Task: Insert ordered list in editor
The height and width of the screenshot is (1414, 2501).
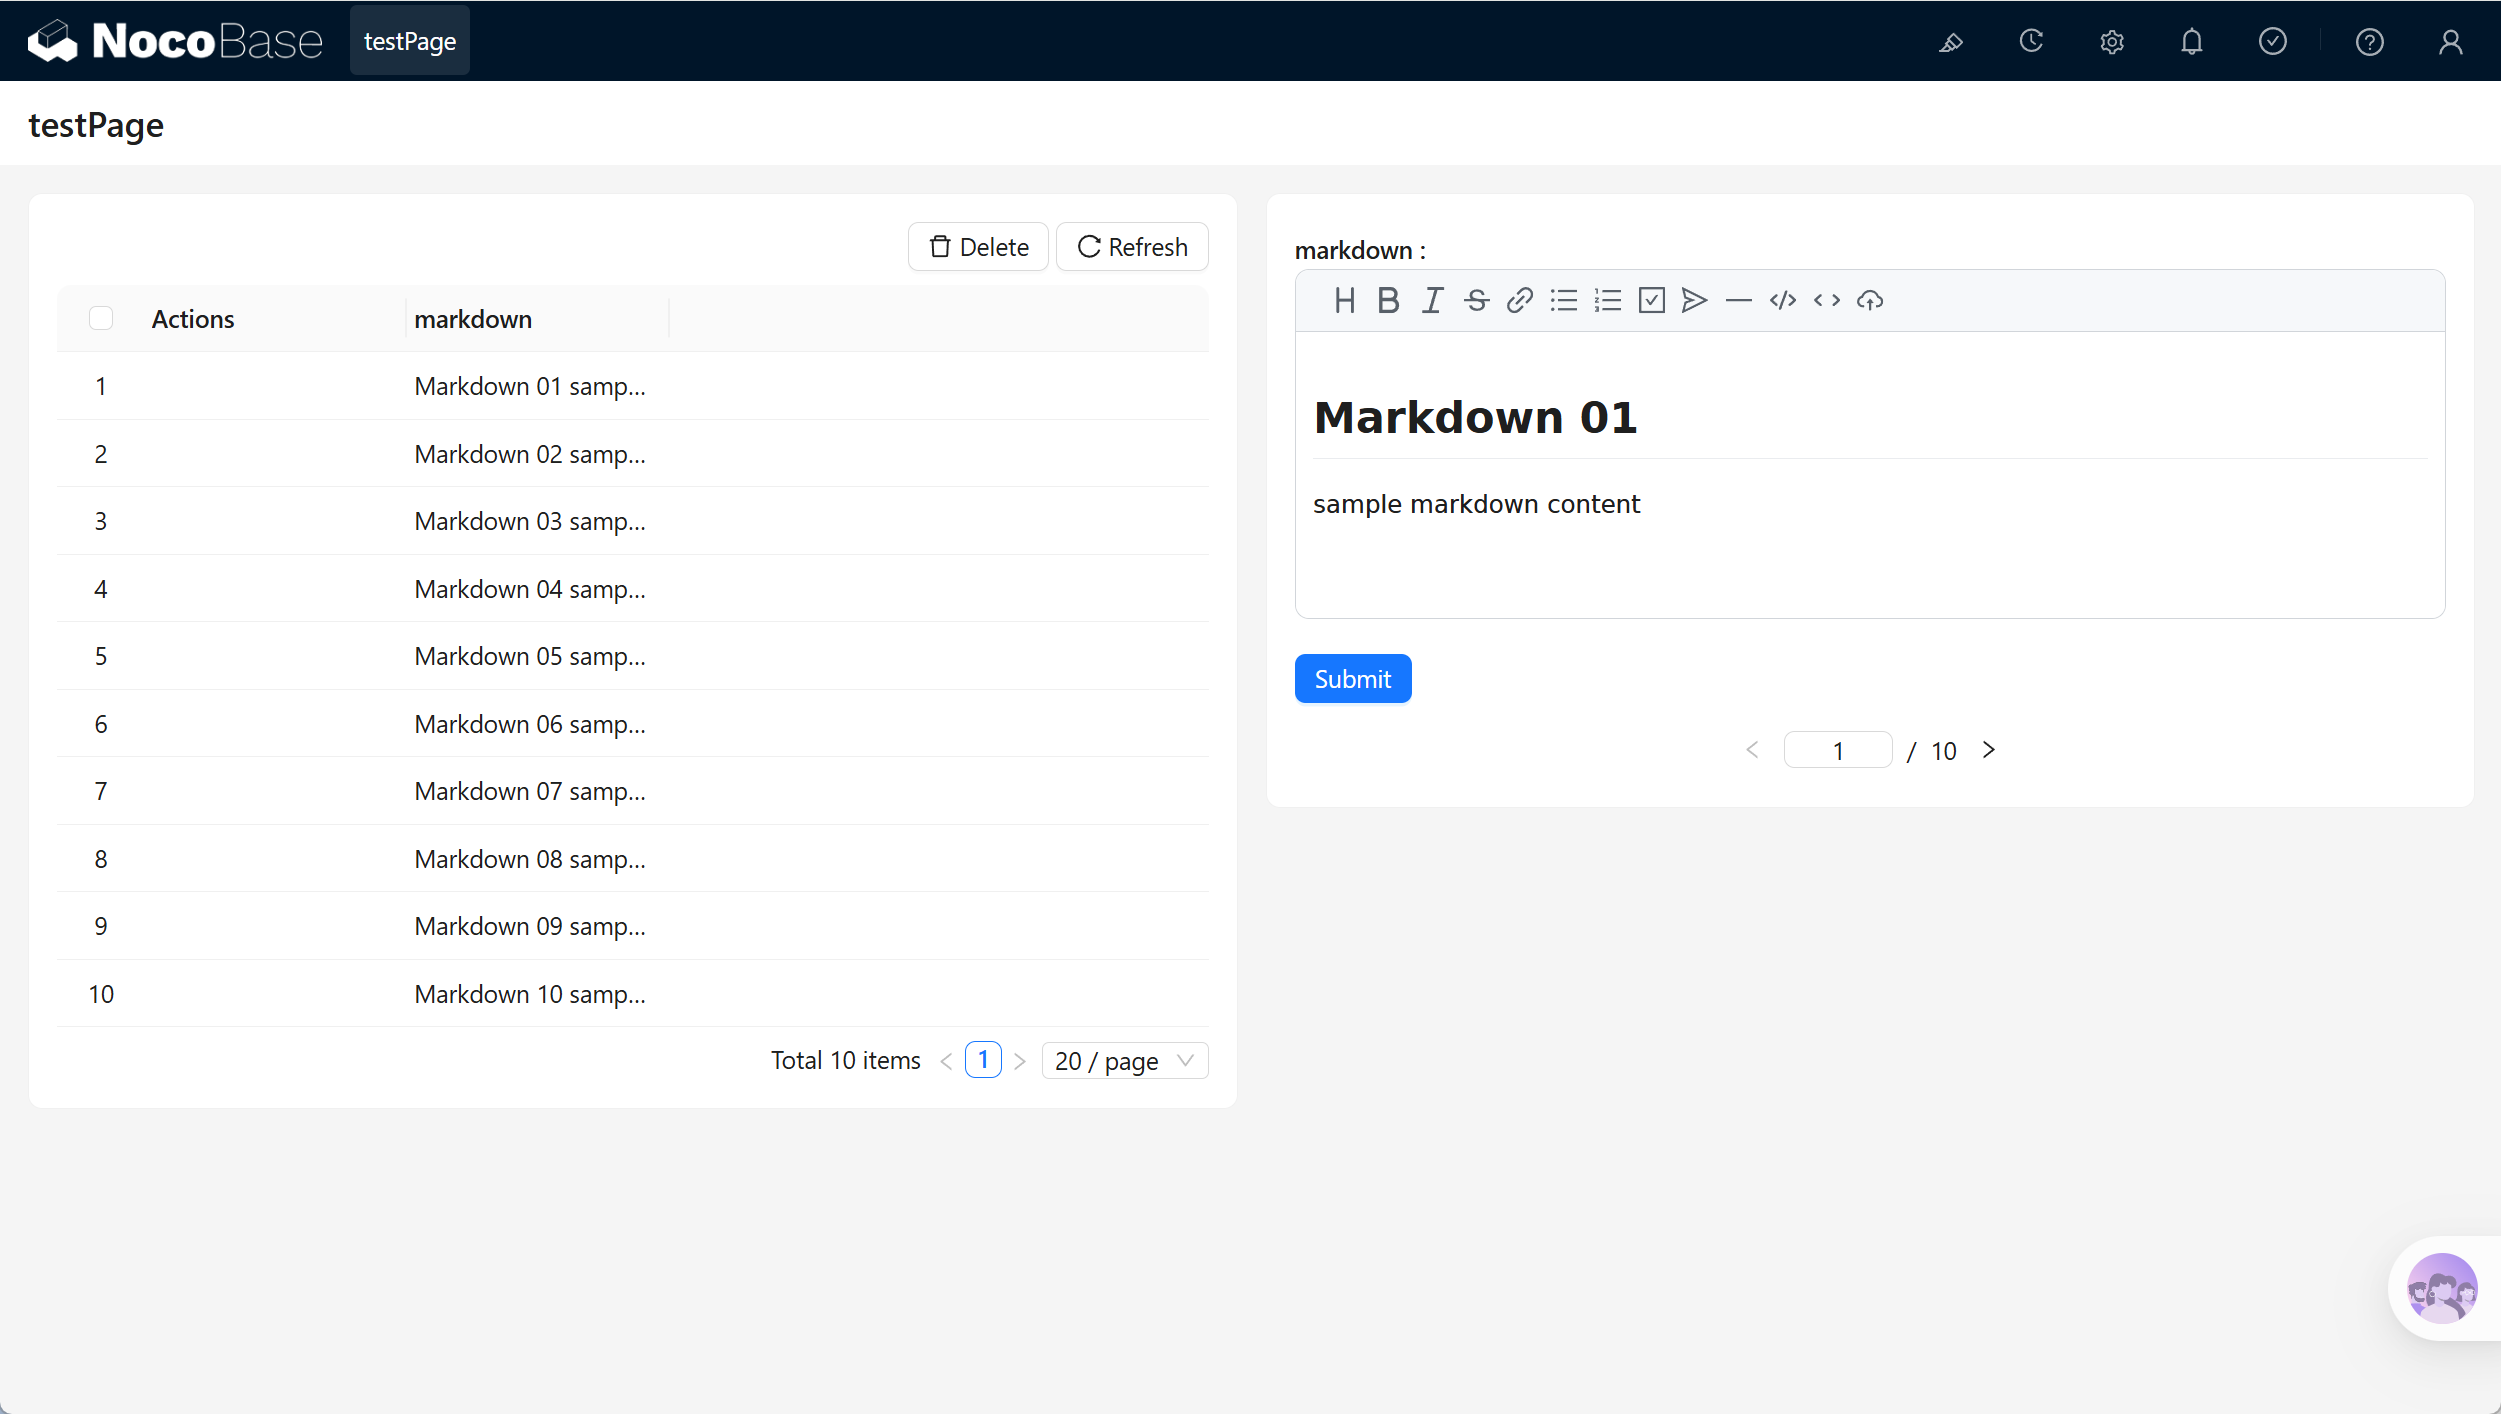Action: (x=1608, y=300)
